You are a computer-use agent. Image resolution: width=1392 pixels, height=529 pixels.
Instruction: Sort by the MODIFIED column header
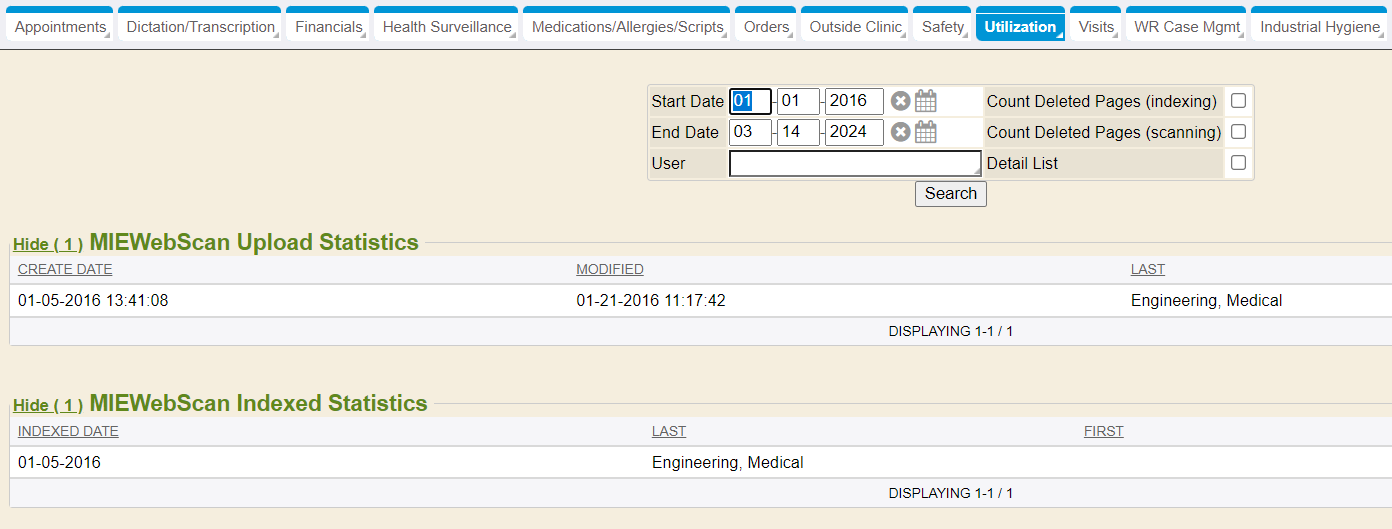(x=609, y=269)
